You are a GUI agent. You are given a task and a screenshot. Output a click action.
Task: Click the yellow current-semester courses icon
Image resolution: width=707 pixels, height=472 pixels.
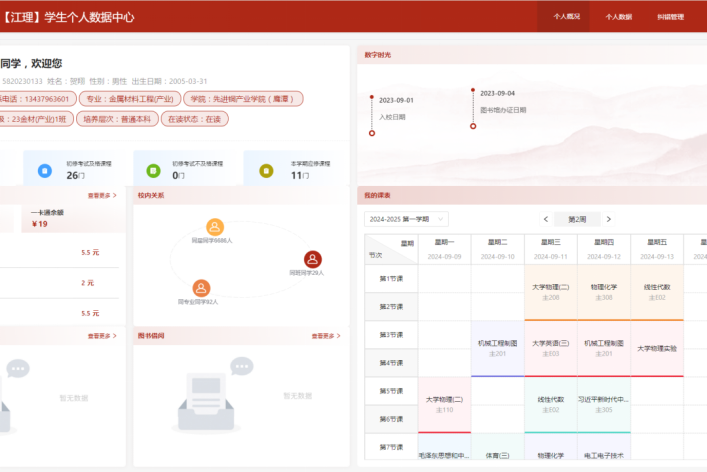click(x=266, y=170)
